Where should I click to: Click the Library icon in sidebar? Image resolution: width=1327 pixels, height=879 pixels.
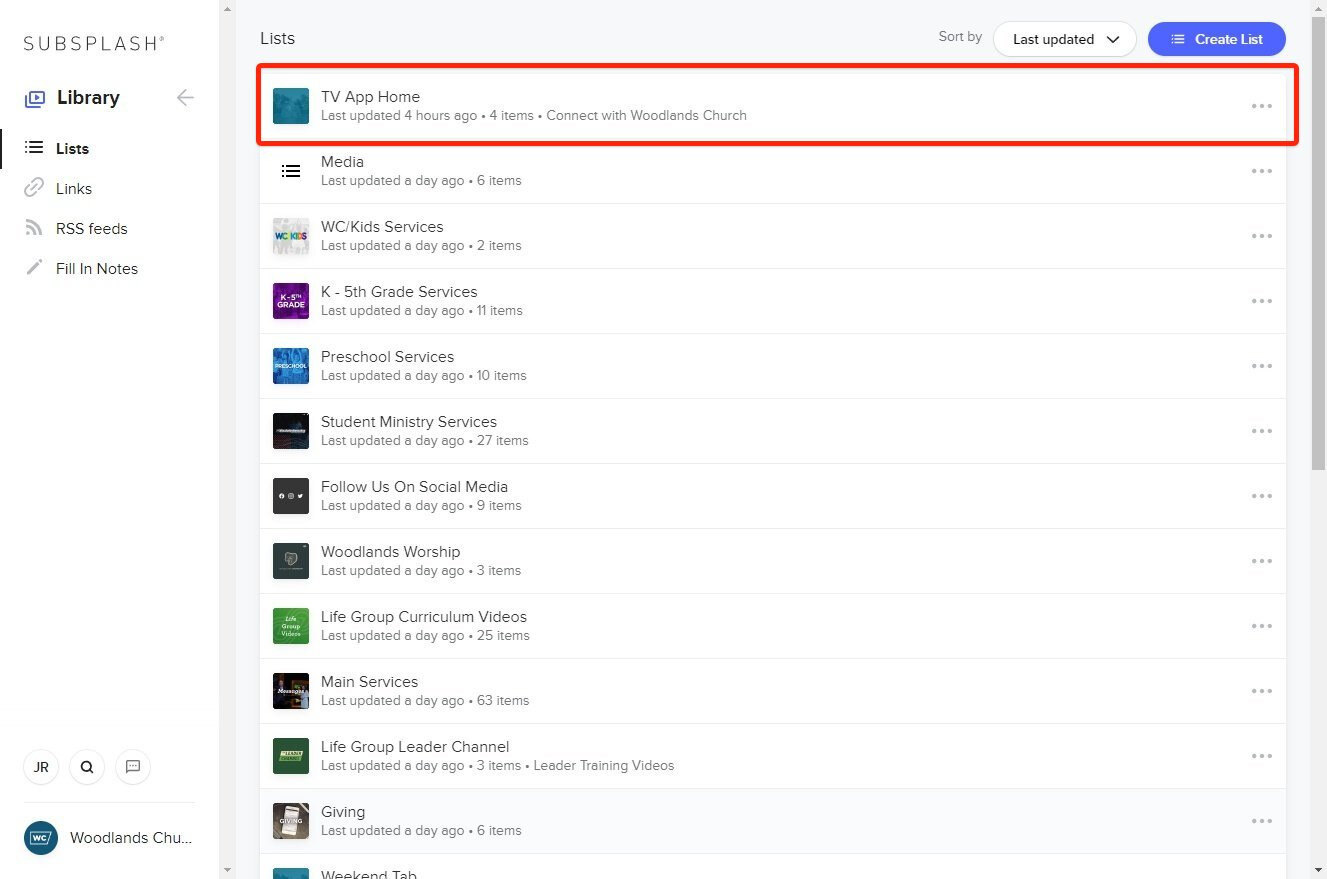click(x=35, y=98)
